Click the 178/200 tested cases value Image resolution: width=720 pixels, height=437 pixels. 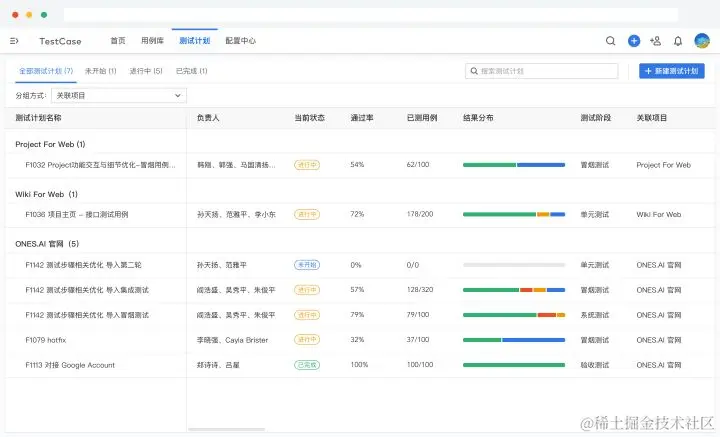coord(420,214)
